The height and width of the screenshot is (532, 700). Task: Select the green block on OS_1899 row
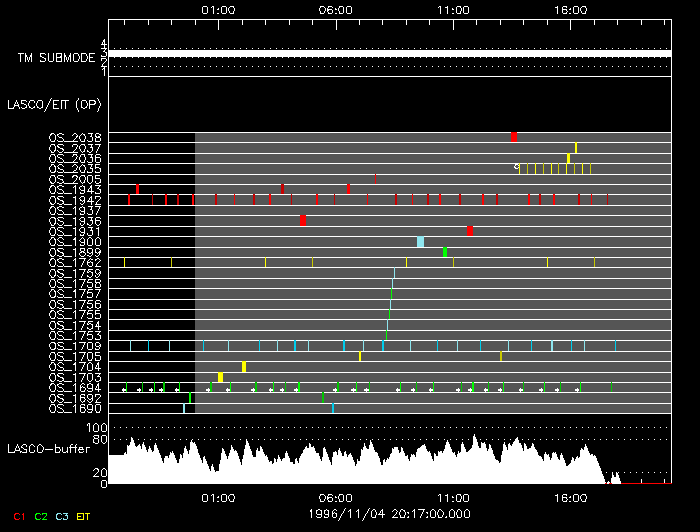[445, 252]
